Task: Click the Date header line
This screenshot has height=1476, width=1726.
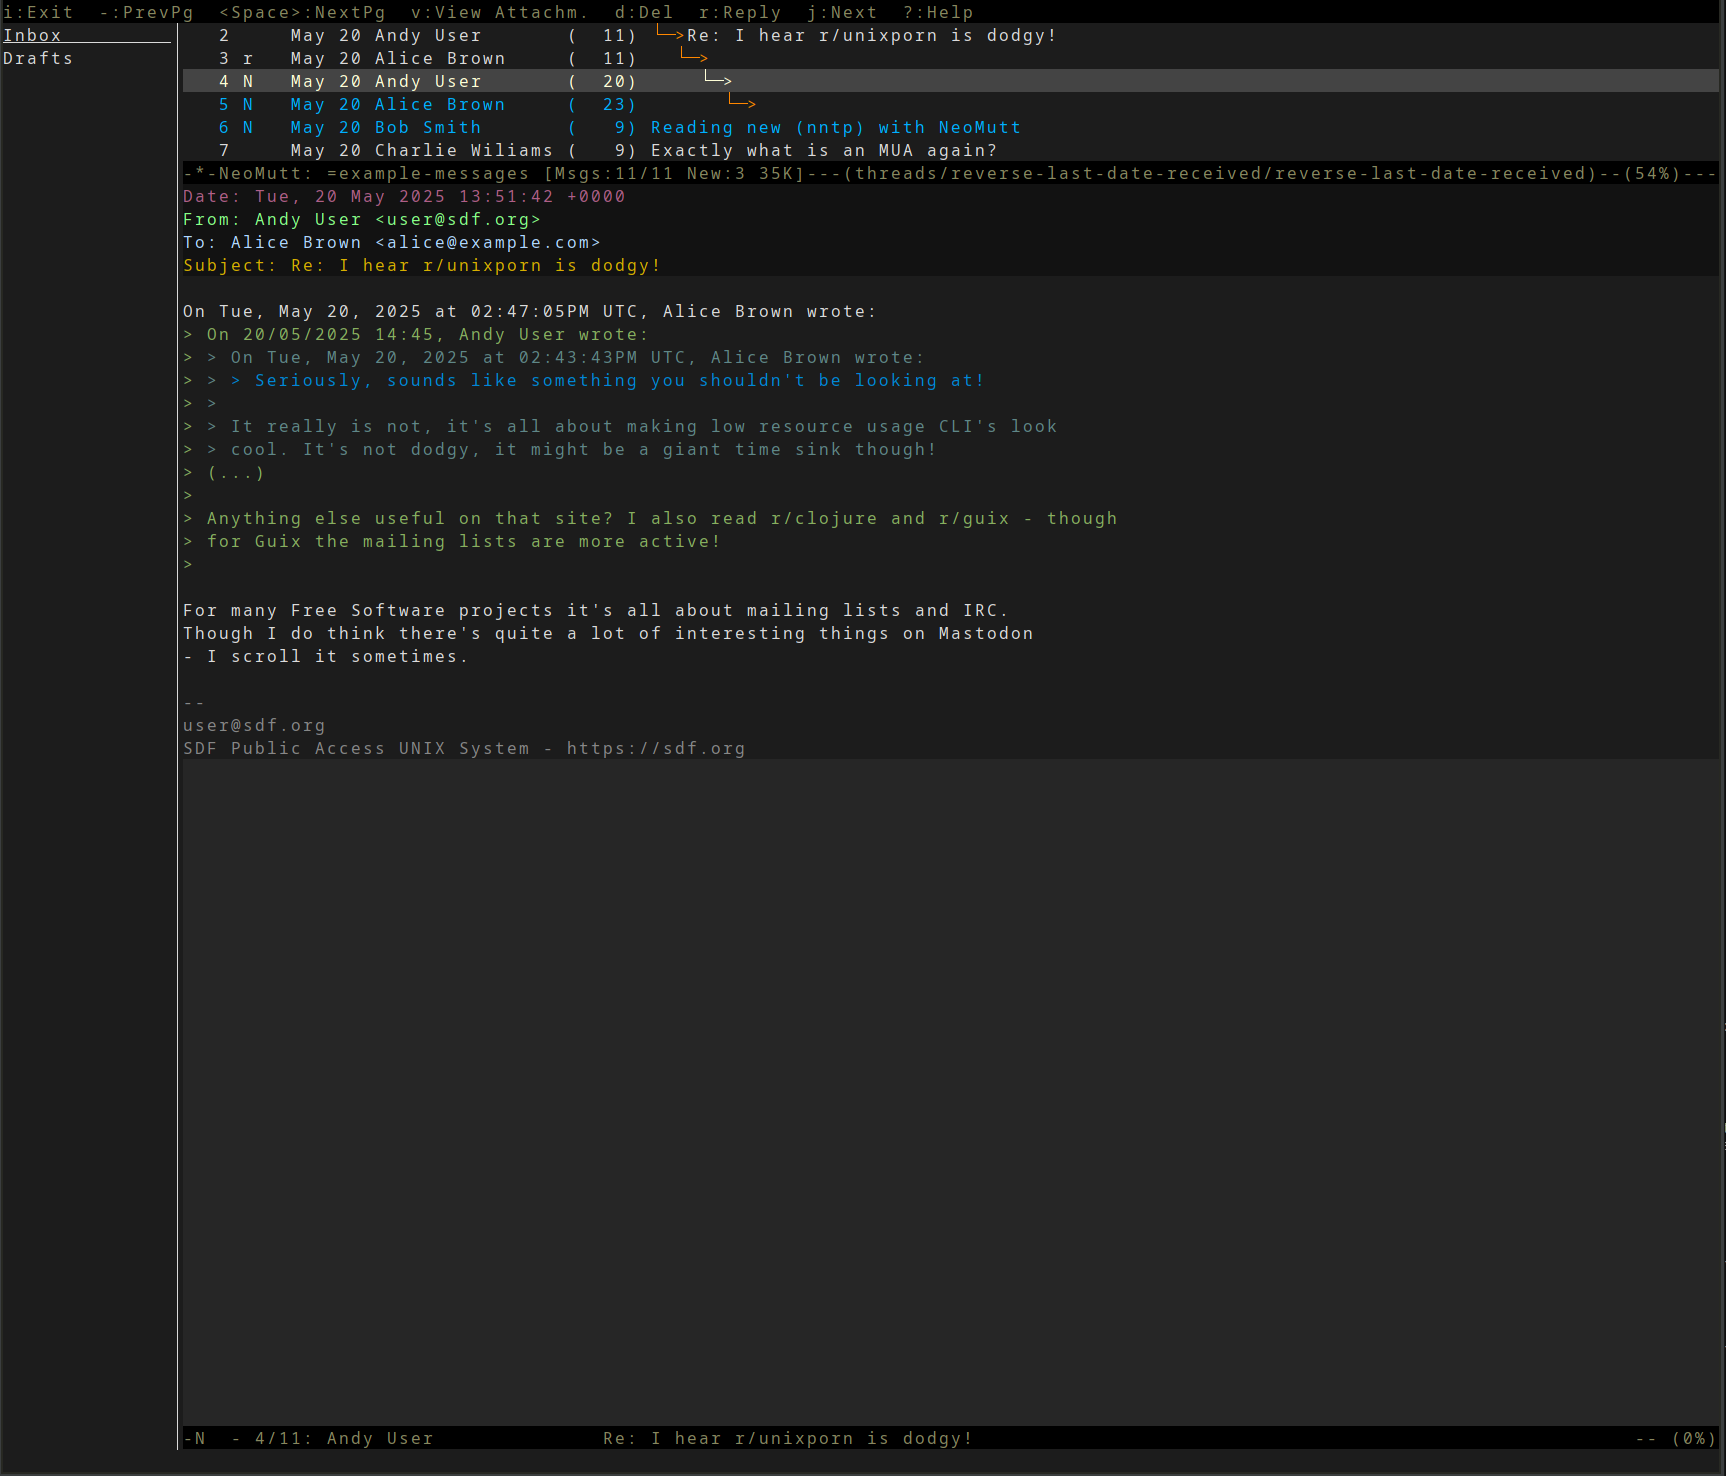Action: point(404,196)
